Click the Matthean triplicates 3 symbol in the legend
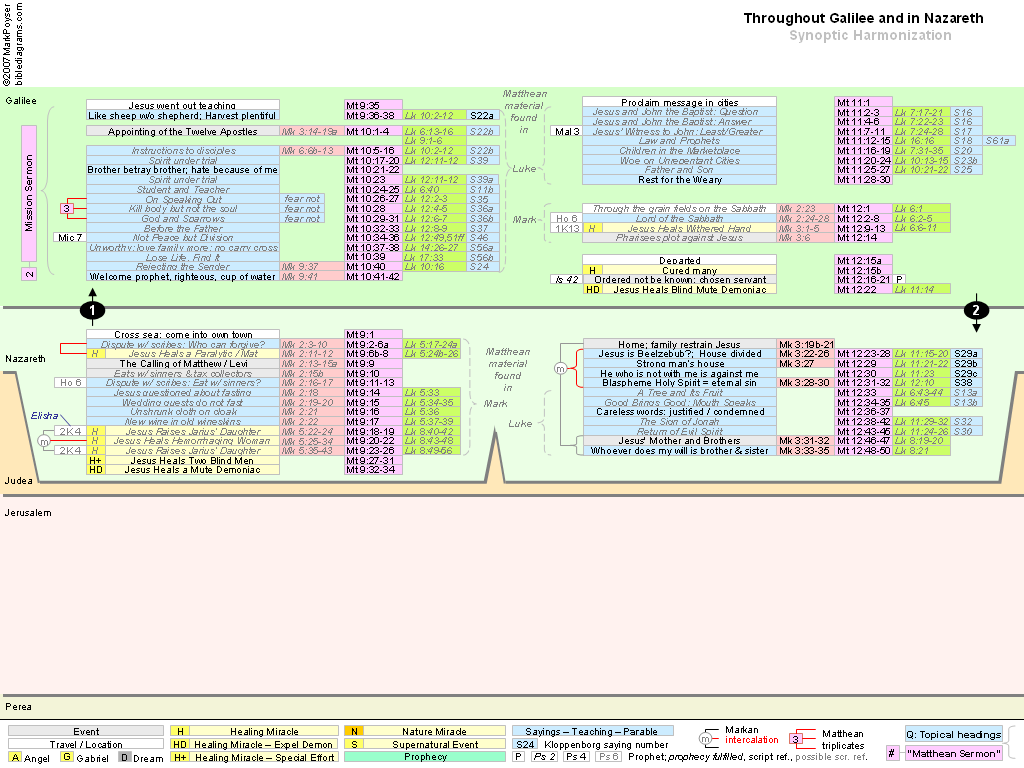This screenshot has height=768, width=1024. coord(795,739)
